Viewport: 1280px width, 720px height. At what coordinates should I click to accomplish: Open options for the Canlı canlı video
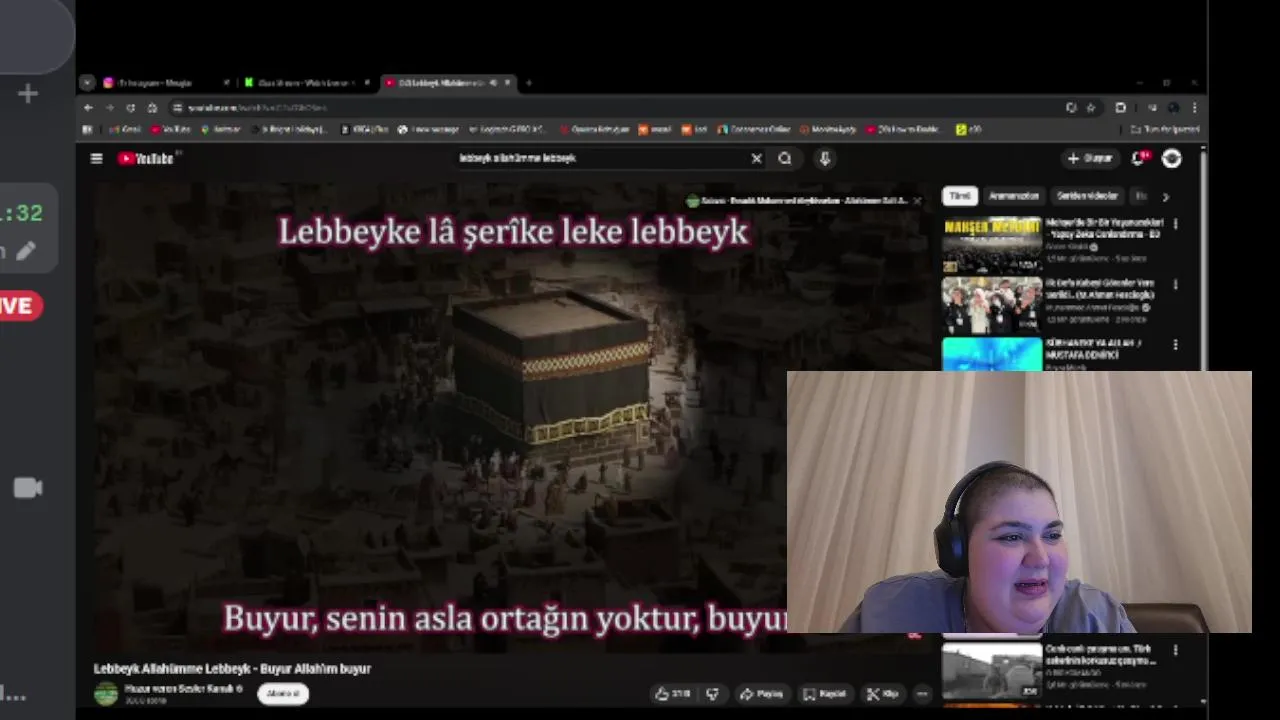coord(1175,650)
